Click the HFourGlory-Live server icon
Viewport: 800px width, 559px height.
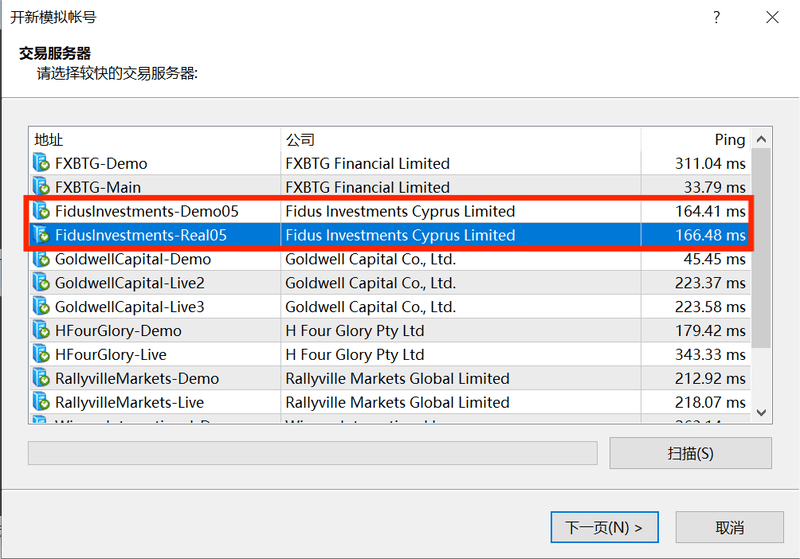(41, 354)
